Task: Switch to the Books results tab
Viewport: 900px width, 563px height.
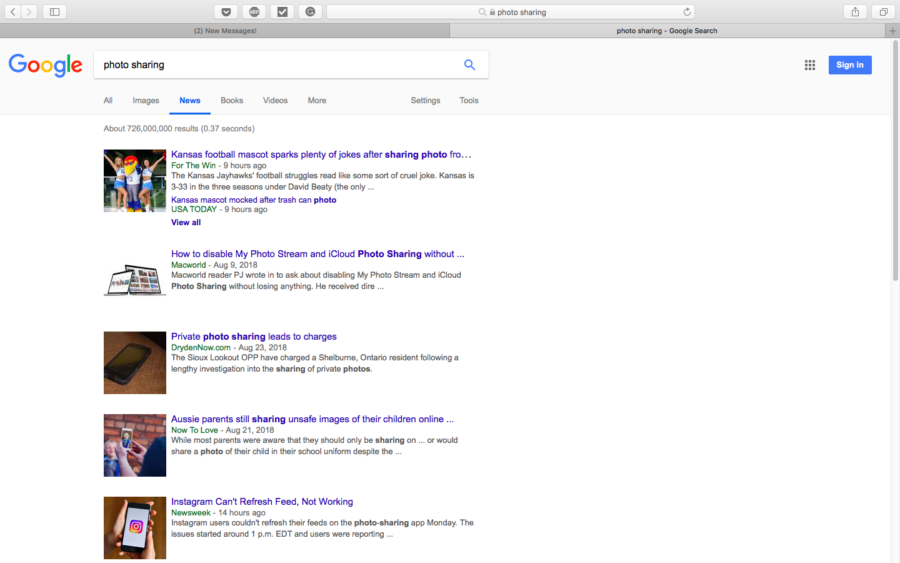Action: (x=232, y=100)
